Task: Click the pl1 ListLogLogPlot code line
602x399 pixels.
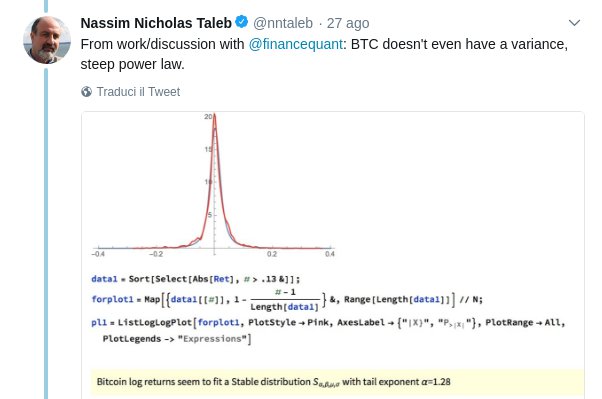Action: coord(328,323)
